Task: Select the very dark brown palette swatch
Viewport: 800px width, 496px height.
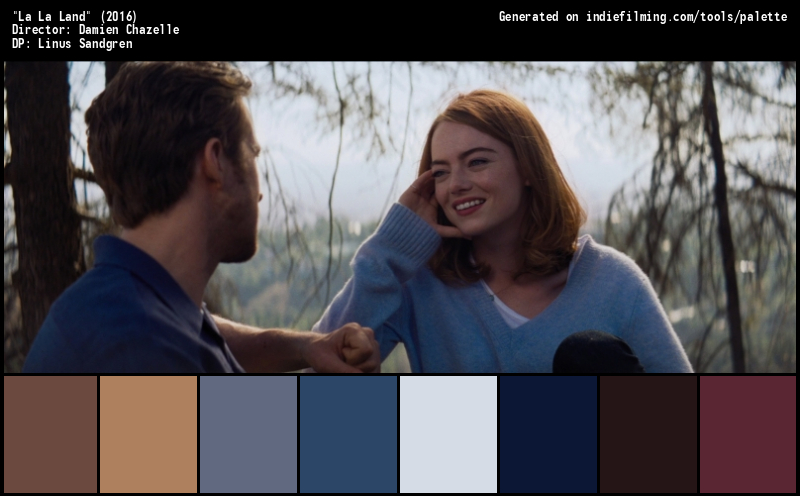Action: click(648, 434)
